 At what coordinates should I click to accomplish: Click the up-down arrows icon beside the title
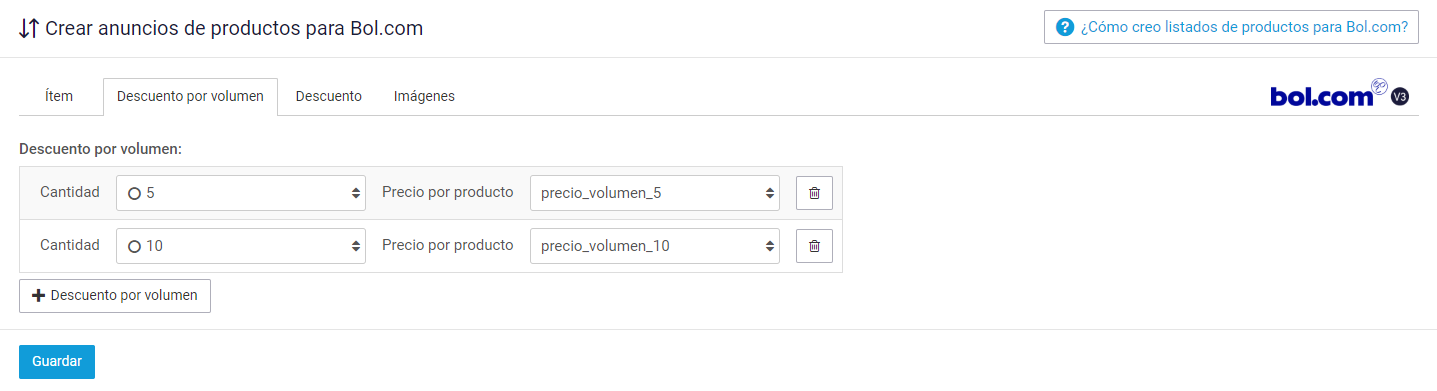click(x=29, y=28)
